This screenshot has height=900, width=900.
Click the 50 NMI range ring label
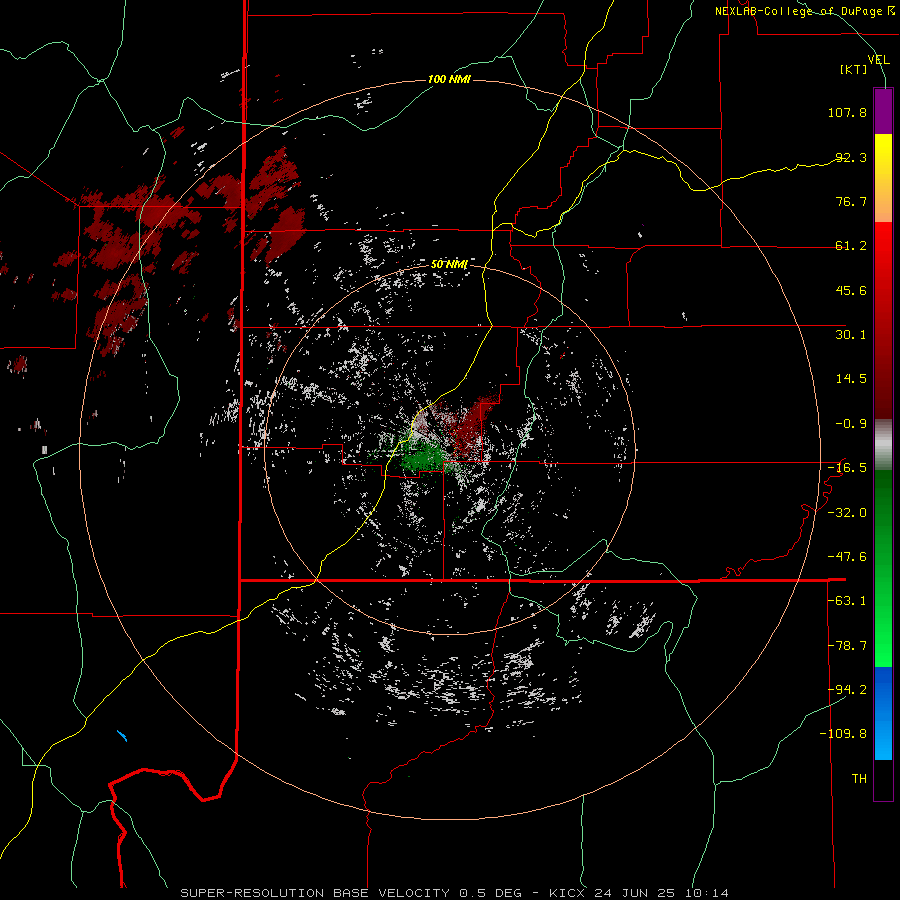point(449,264)
